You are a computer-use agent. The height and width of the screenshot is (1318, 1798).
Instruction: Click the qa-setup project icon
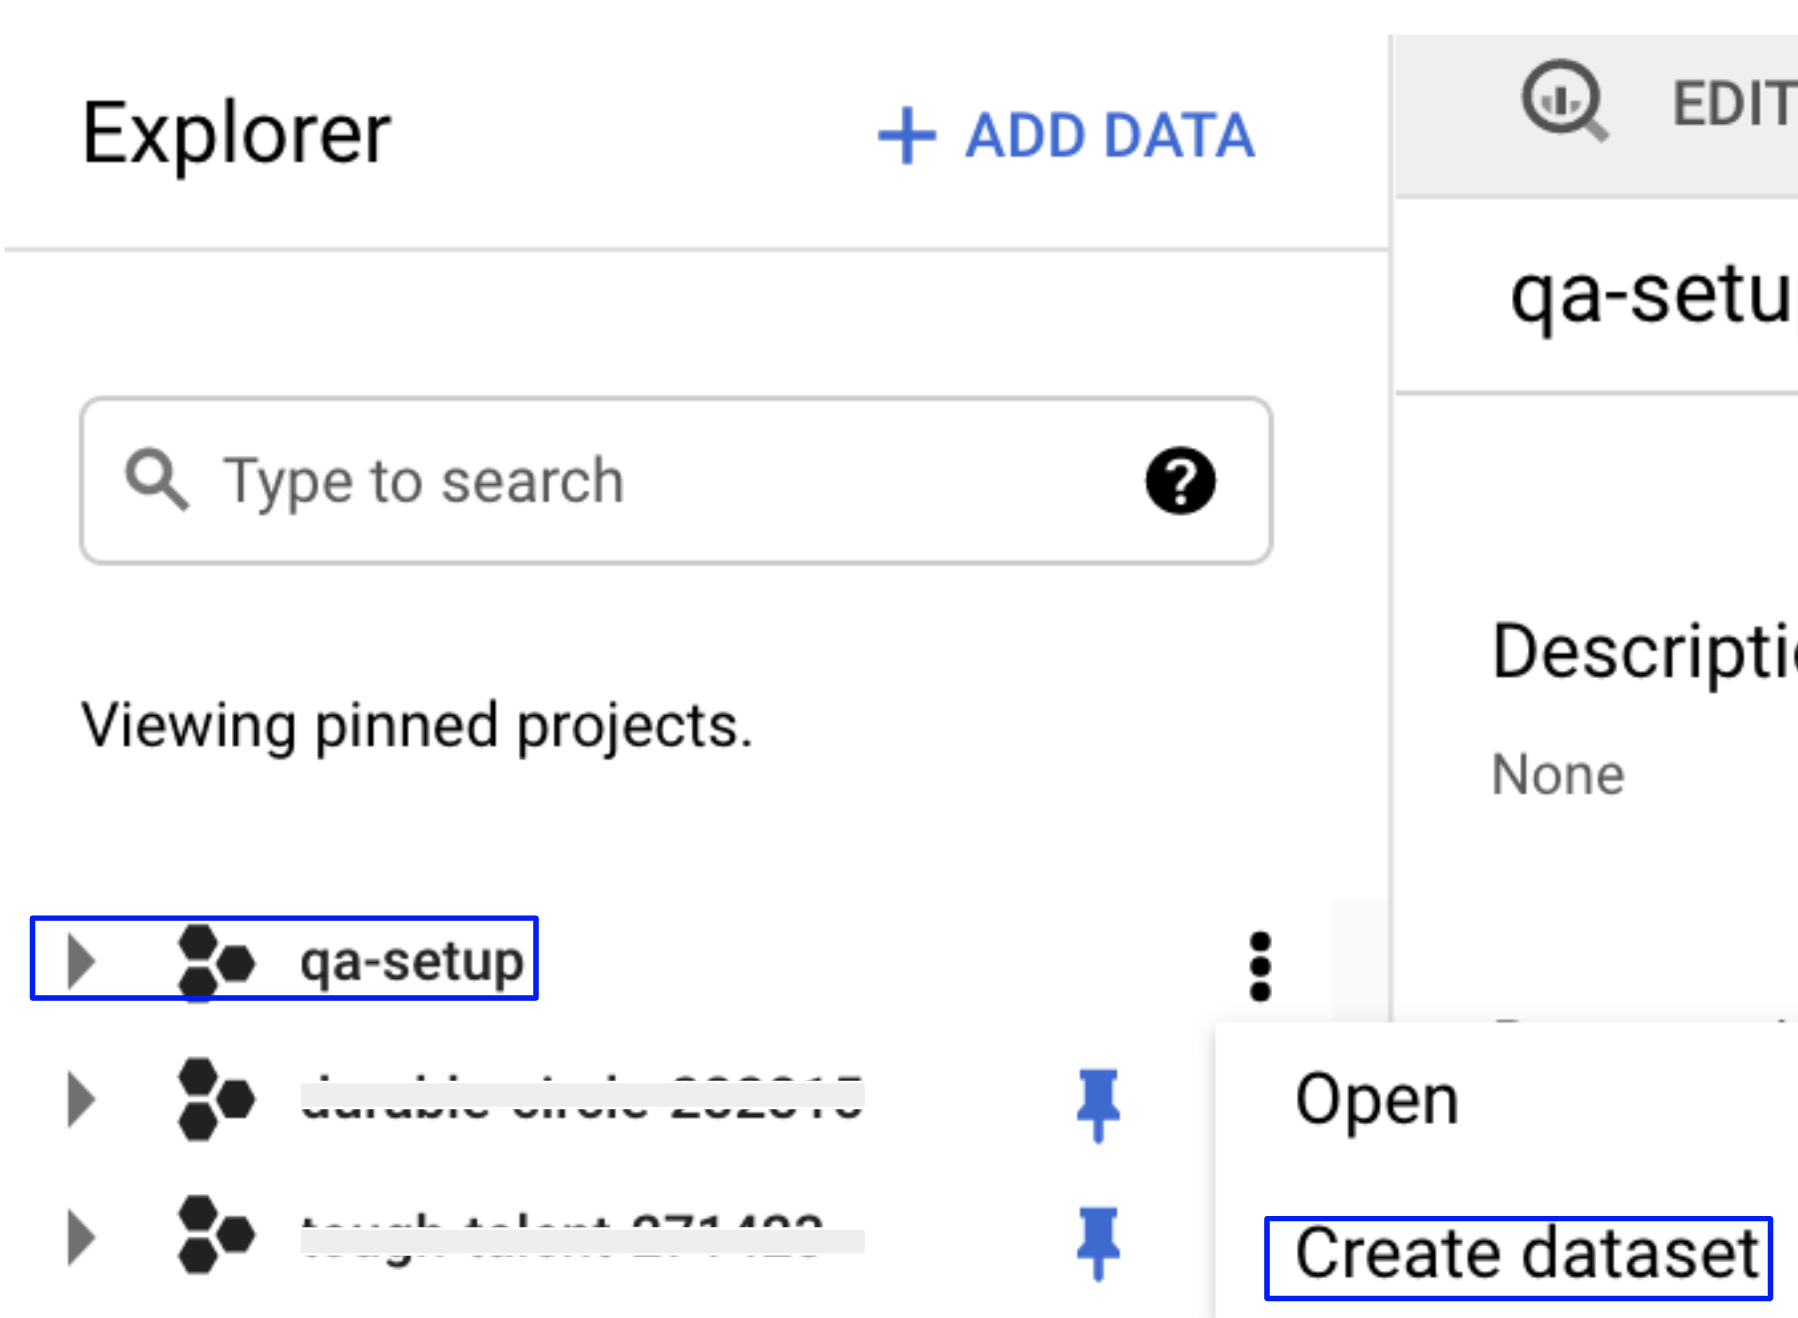pos(213,962)
